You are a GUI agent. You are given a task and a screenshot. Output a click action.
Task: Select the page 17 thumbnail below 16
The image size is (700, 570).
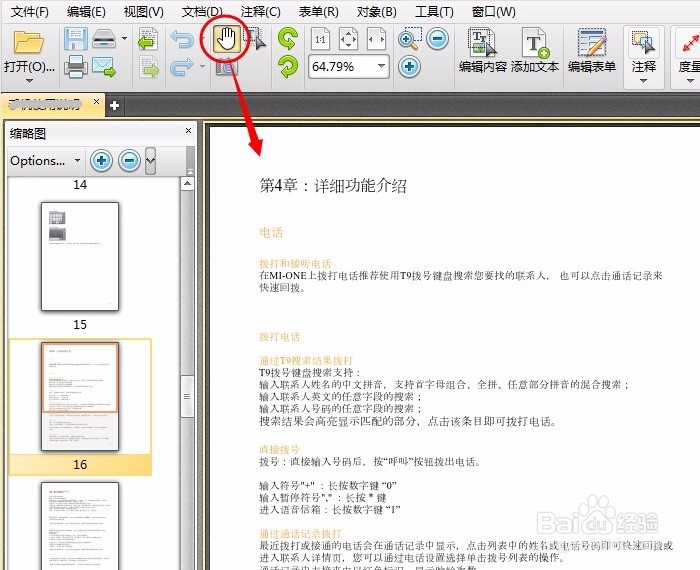point(80,526)
